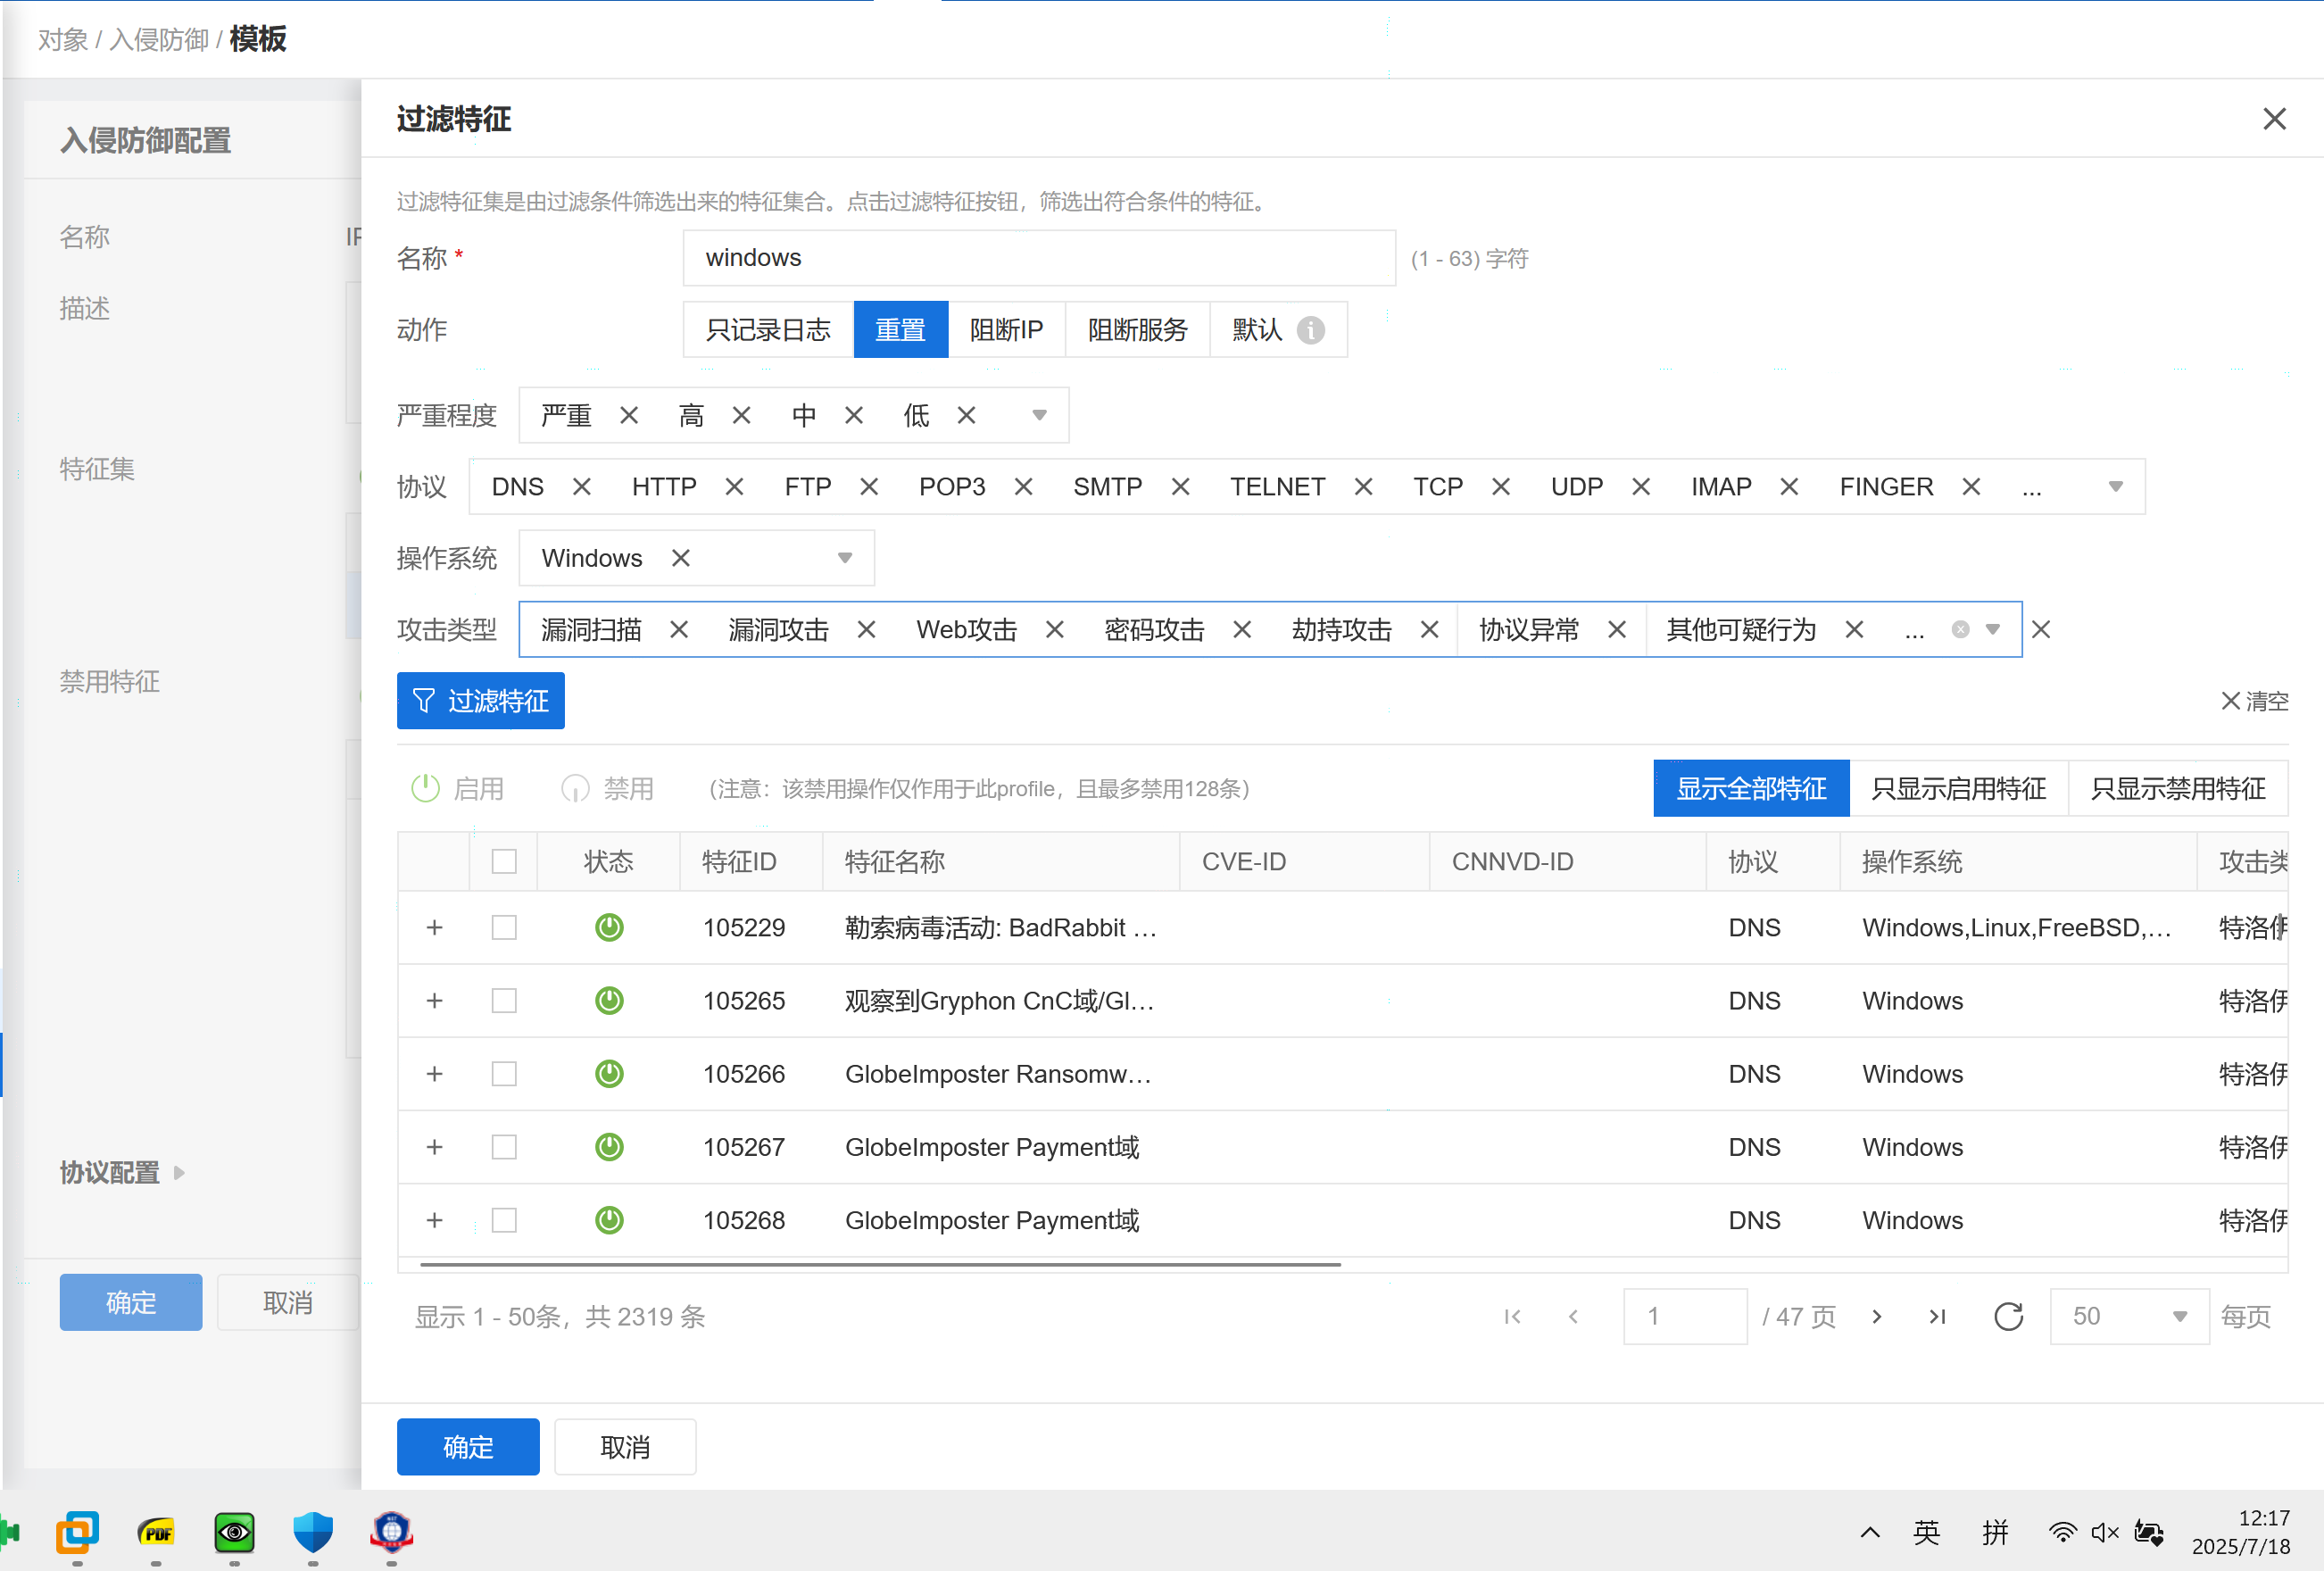Remove the 密码攻击 attack type tag
The width and height of the screenshot is (2324, 1571).
[1242, 630]
